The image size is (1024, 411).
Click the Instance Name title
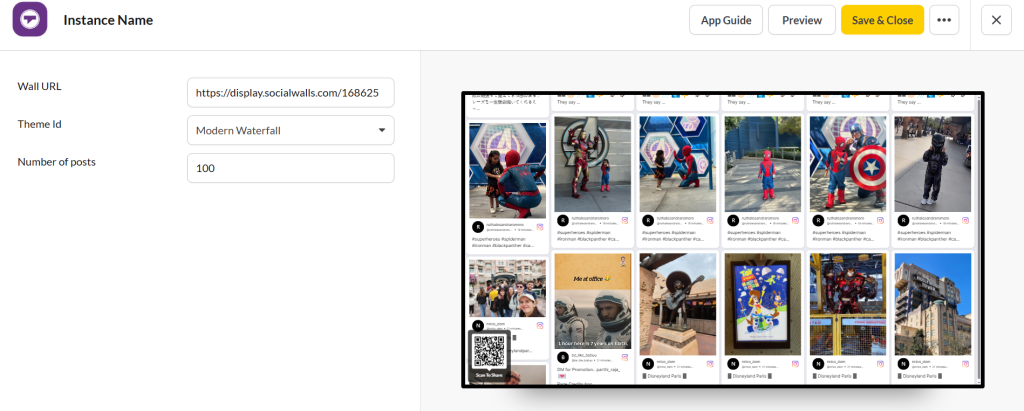click(108, 20)
